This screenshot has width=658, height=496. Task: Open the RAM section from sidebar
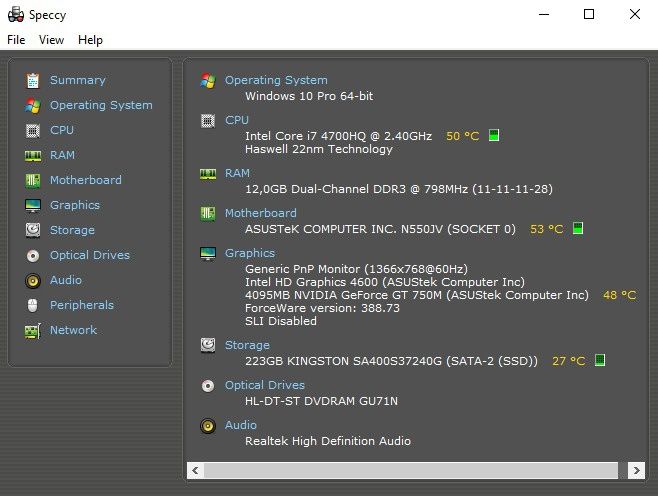[62, 155]
